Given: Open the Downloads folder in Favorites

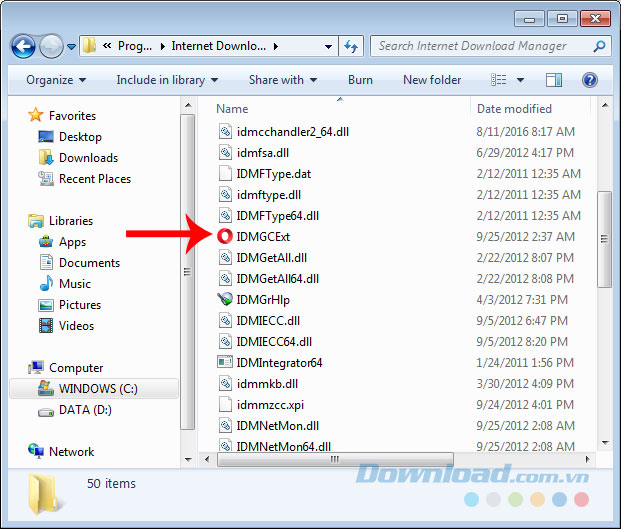Looking at the screenshot, I should [88, 158].
